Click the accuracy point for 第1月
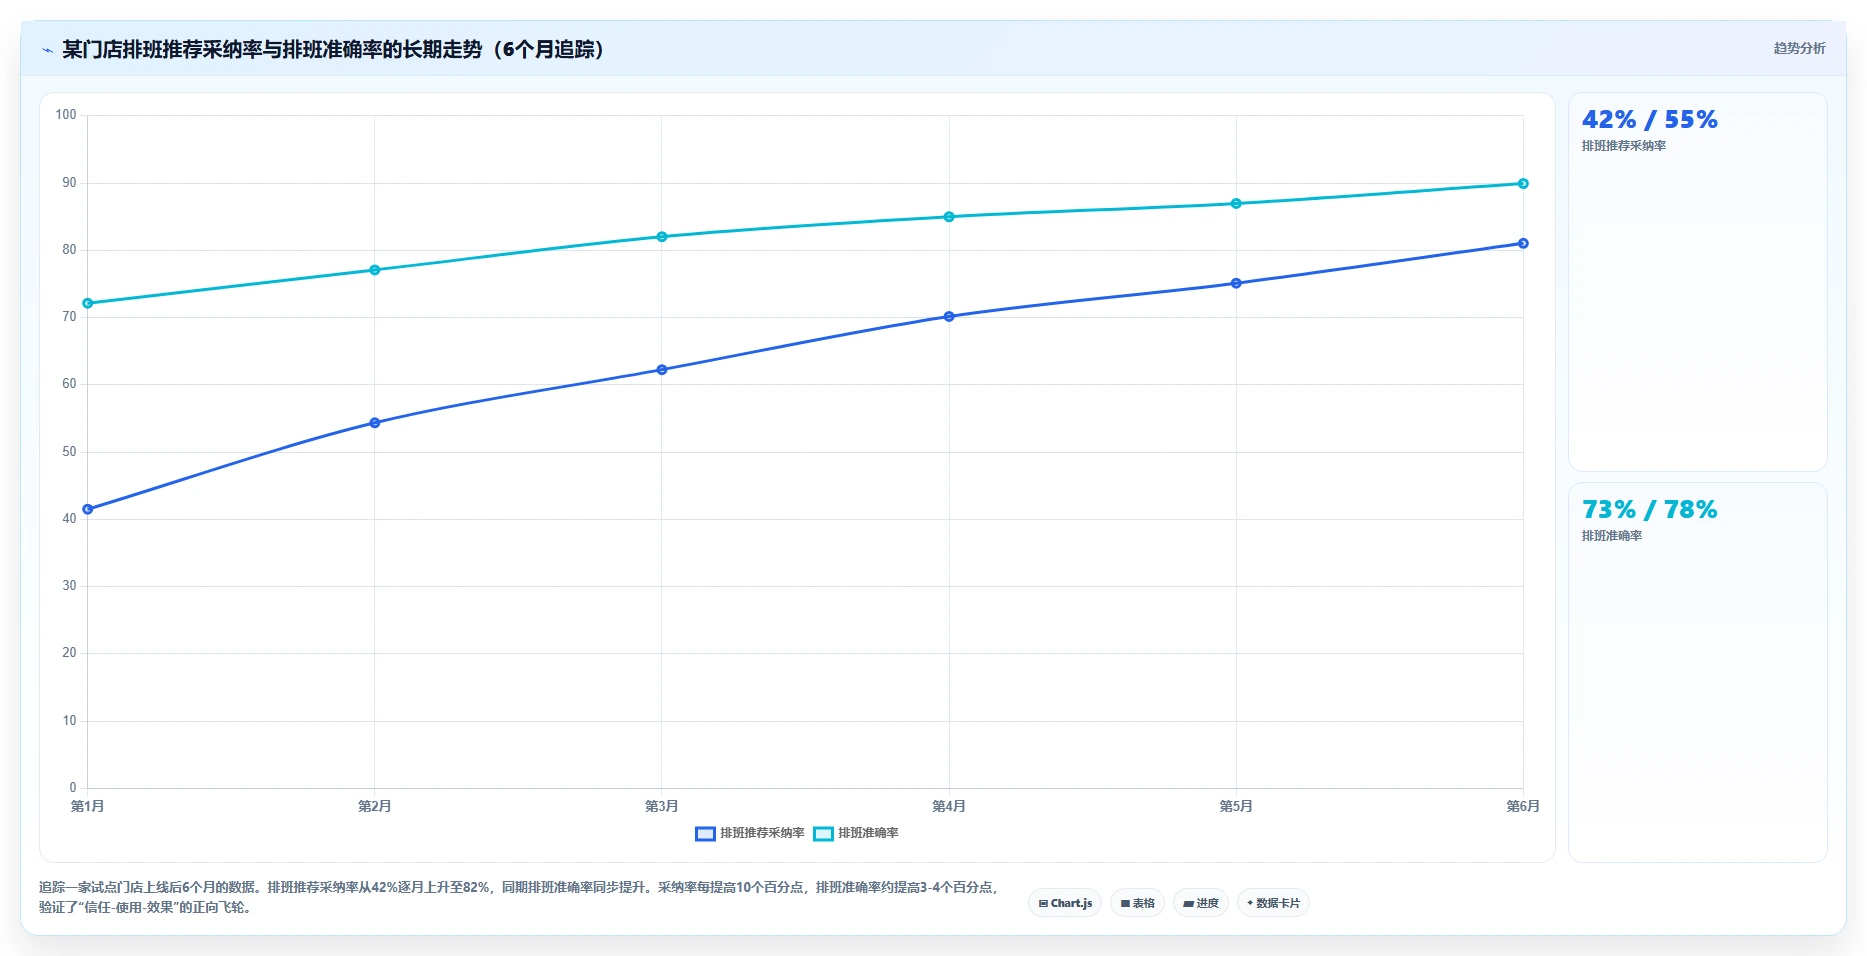The image size is (1867, 956). [88, 303]
